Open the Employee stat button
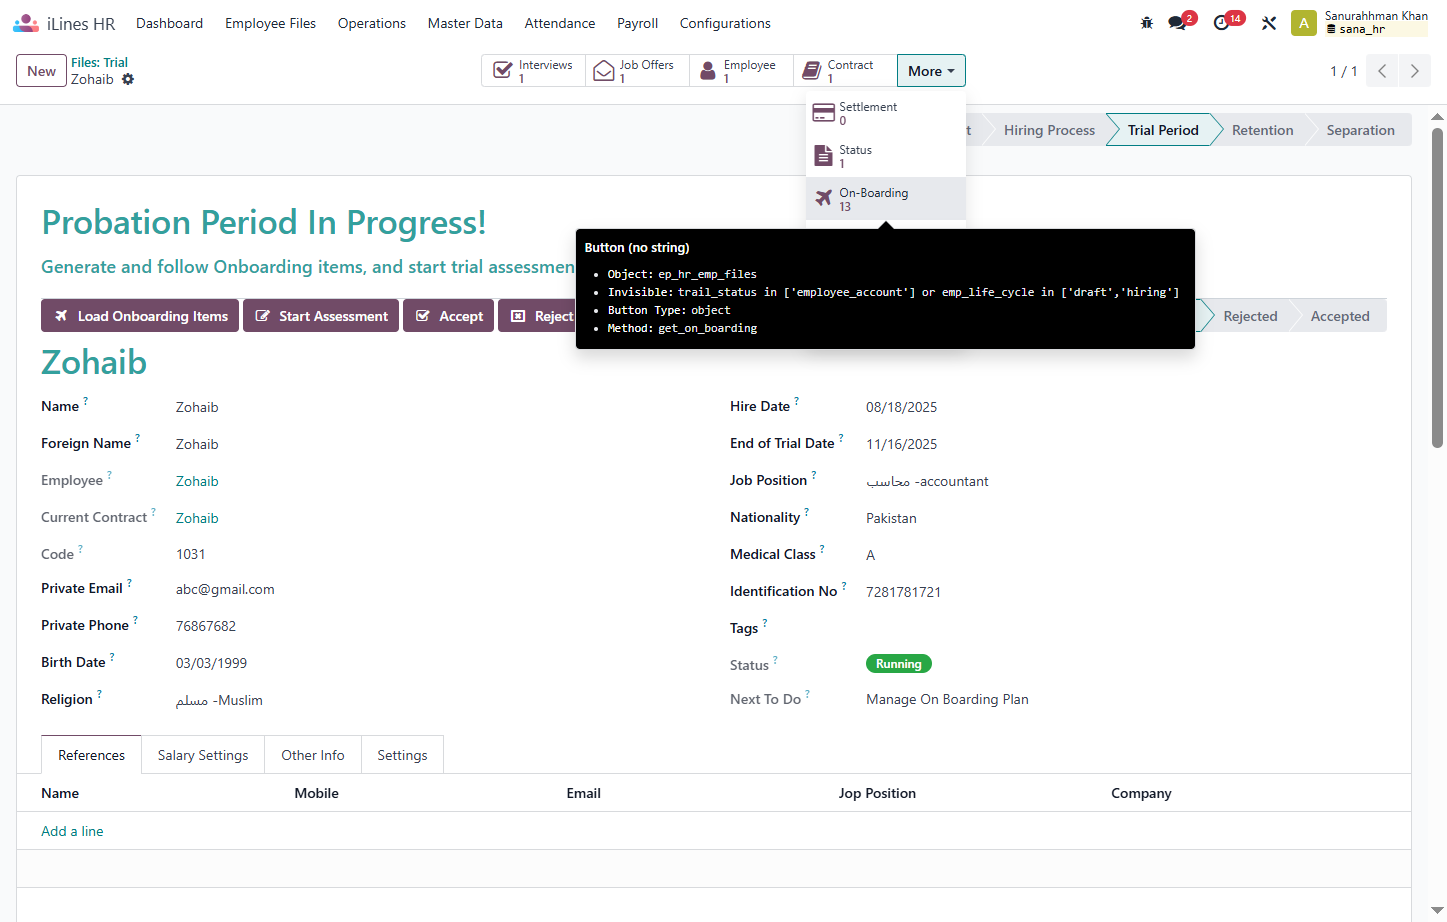Screen dimensions: 1447x922 (742, 71)
